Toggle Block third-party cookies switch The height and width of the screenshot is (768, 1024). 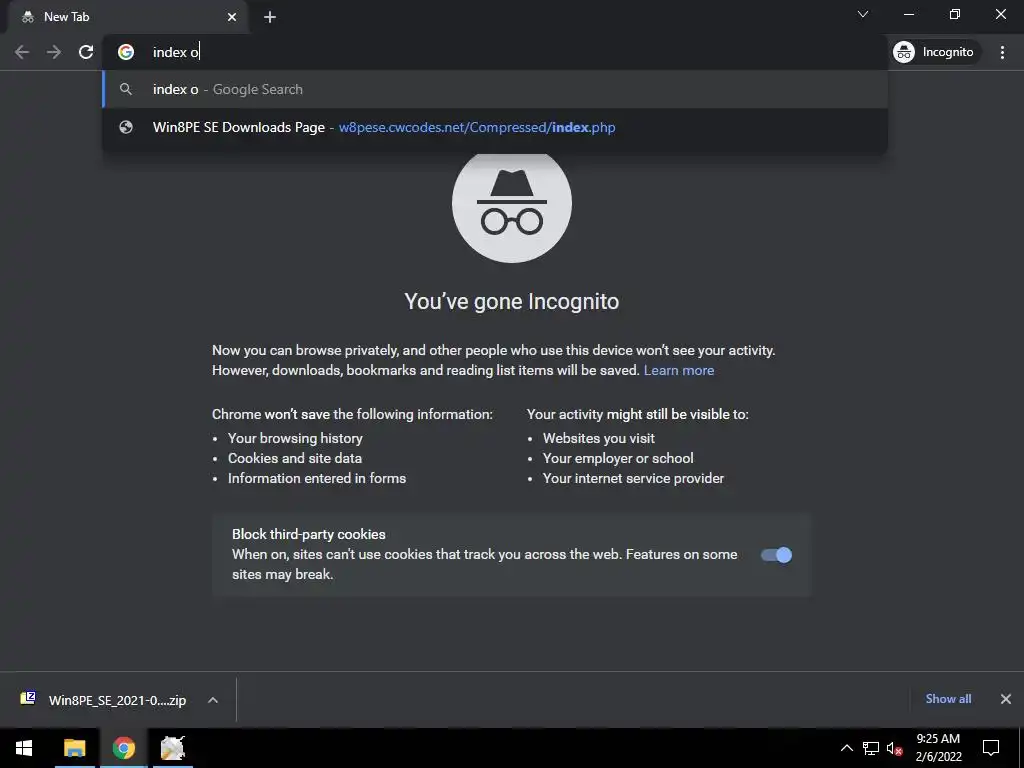[x=776, y=555]
